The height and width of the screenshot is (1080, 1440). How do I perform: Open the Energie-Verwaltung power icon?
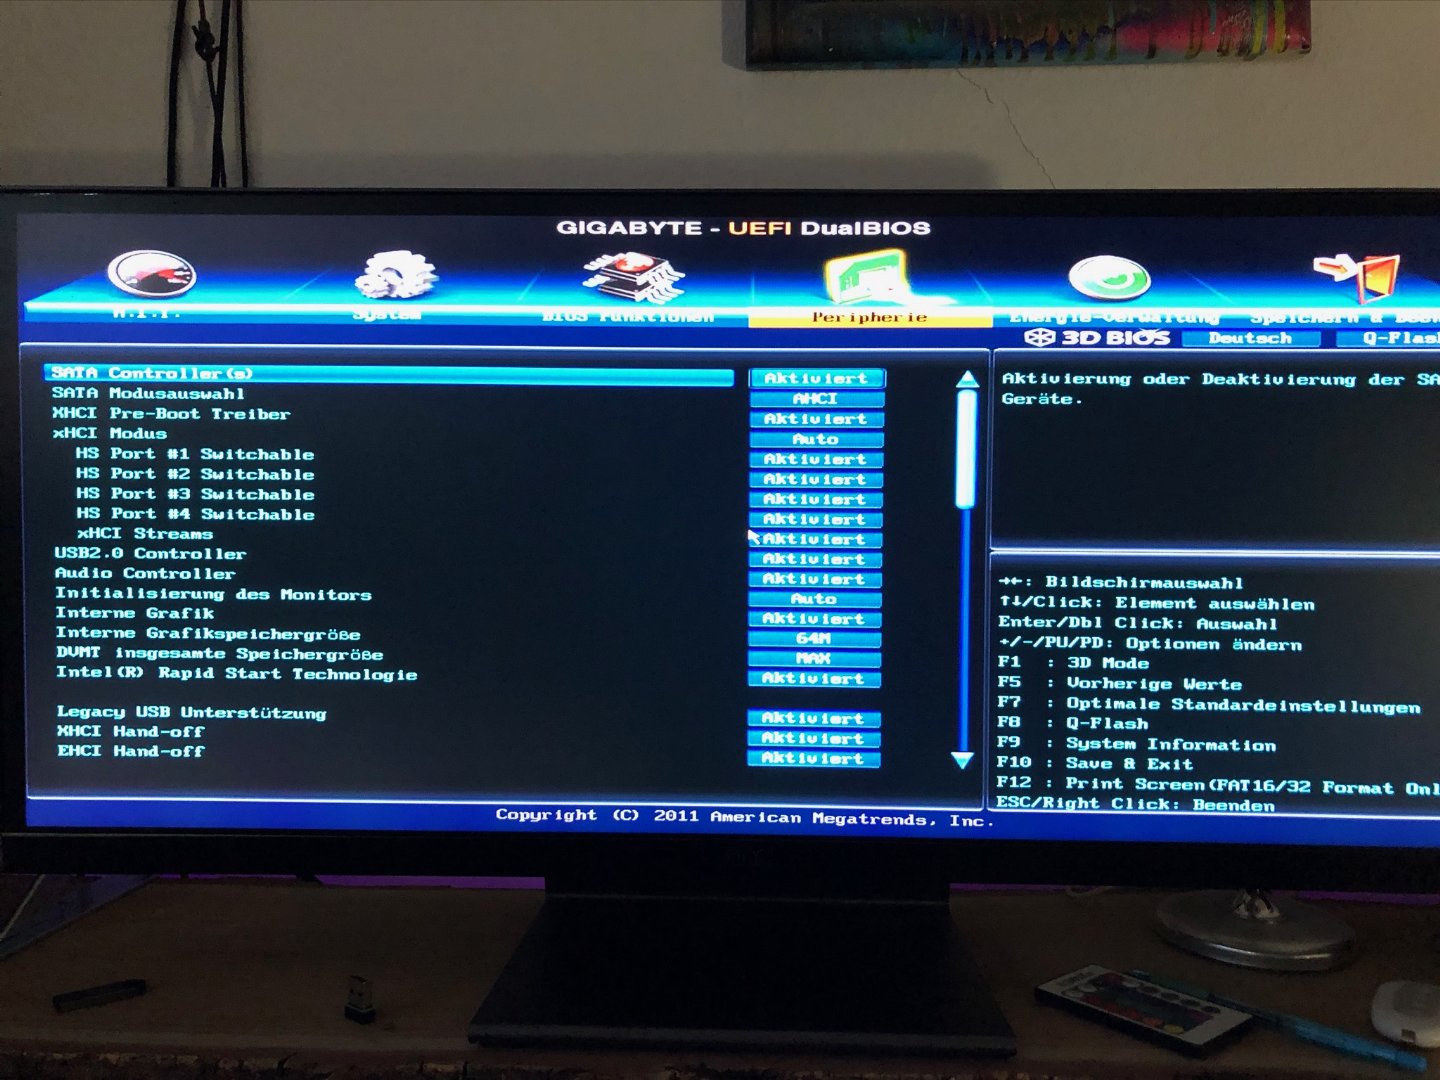(1109, 277)
